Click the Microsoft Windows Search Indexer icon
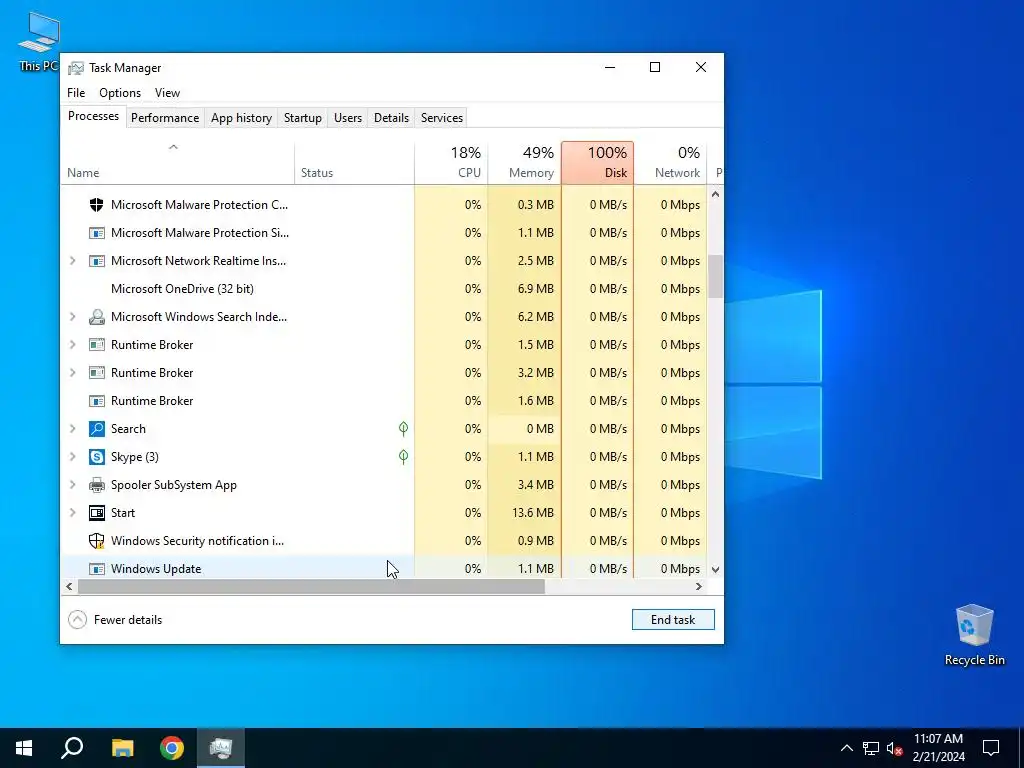The height and width of the screenshot is (768, 1024). click(97, 317)
